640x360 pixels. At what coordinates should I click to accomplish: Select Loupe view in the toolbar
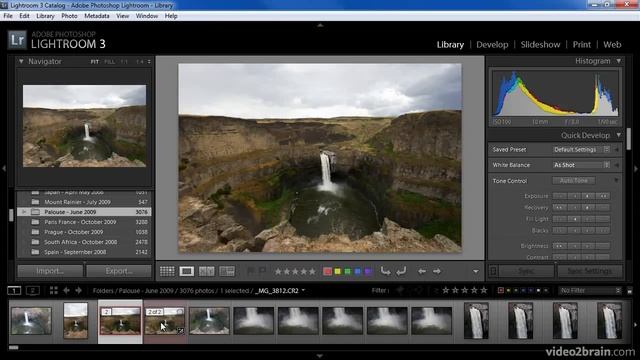[187, 271]
